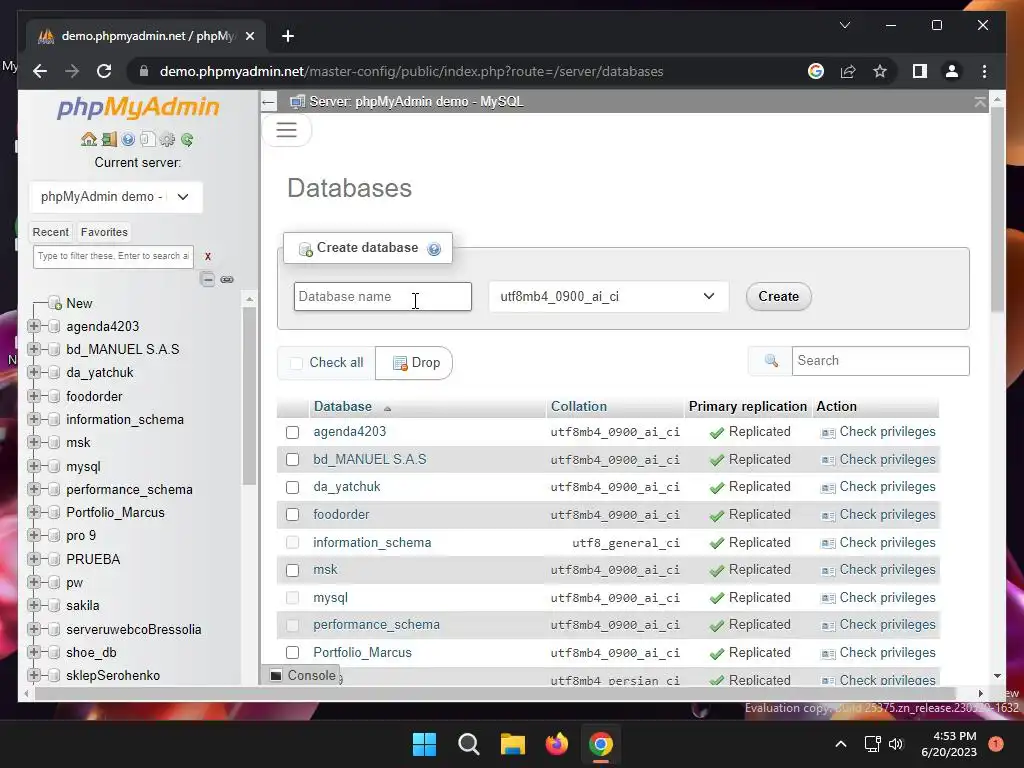Focus the databases Search field
The width and height of the screenshot is (1024, 768).
[x=880, y=360]
